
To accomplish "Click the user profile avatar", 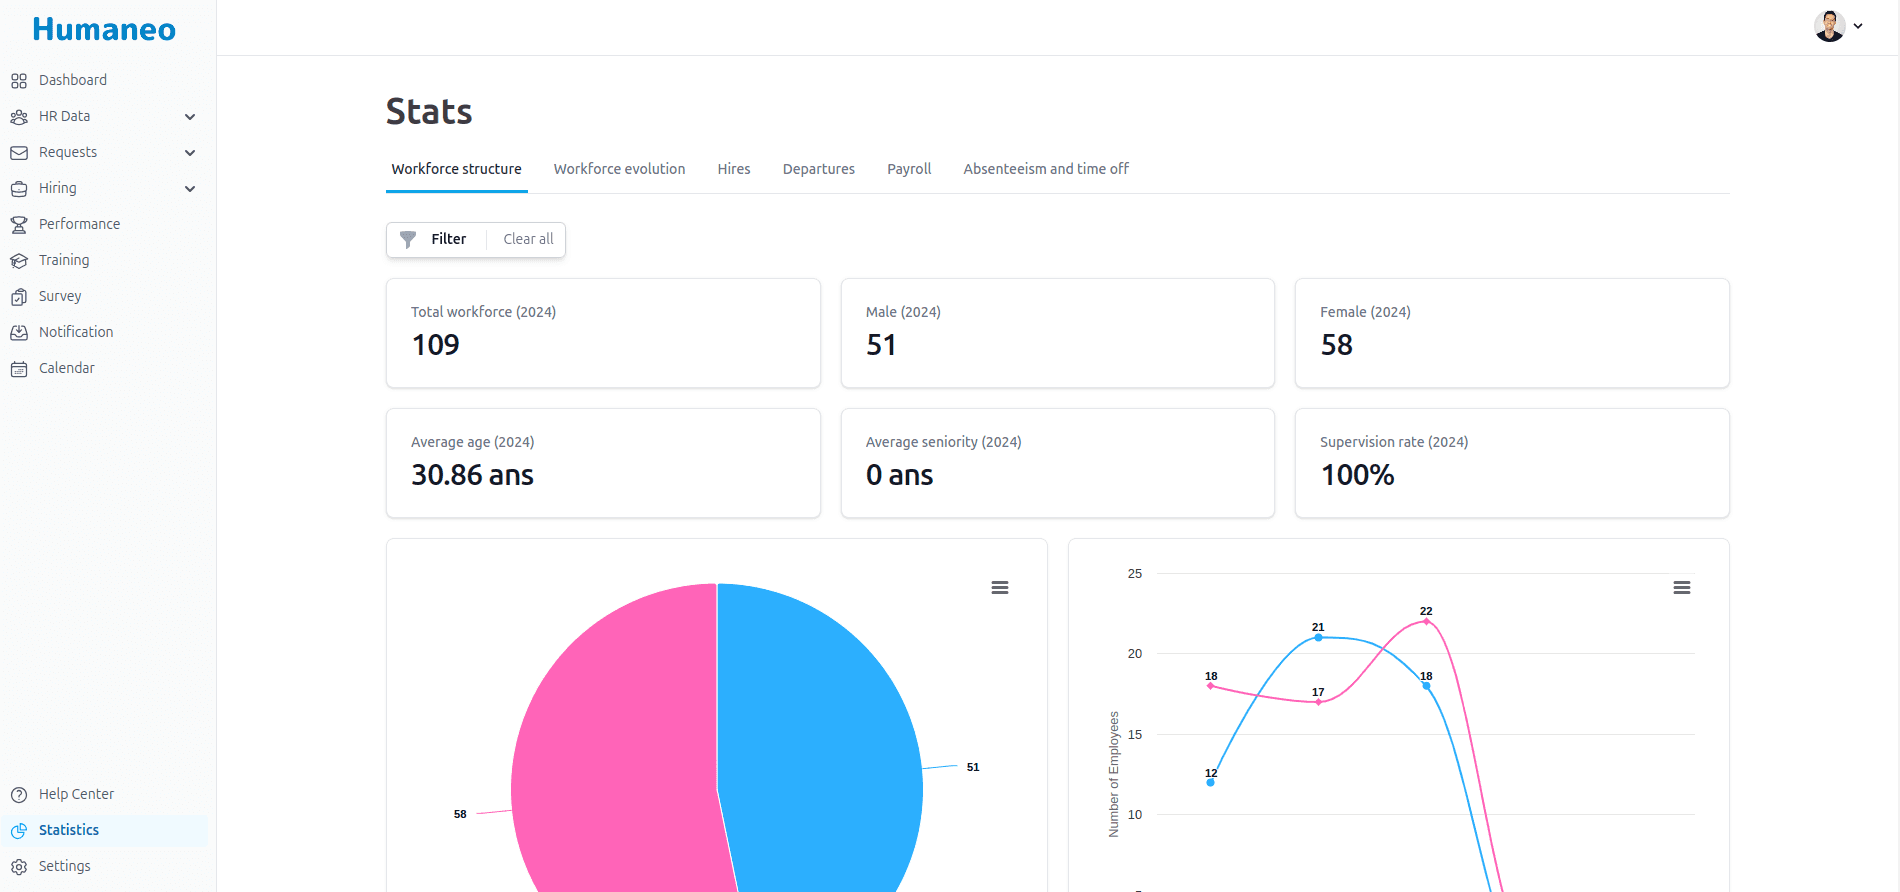I will (1830, 26).
